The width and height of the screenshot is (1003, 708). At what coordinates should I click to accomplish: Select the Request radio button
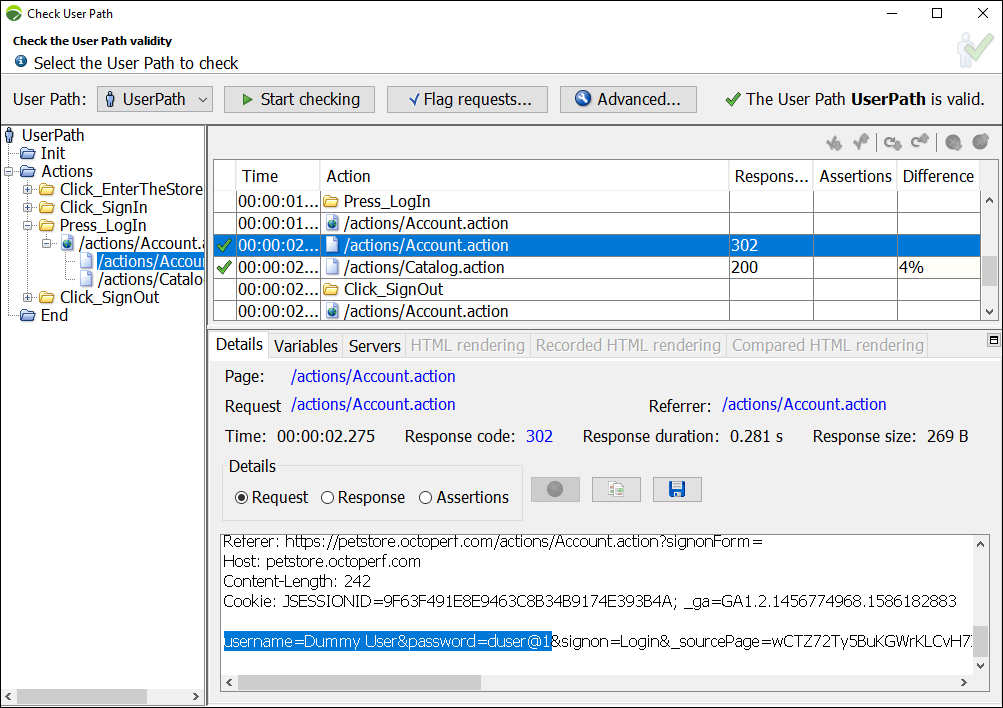[x=241, y=497]
